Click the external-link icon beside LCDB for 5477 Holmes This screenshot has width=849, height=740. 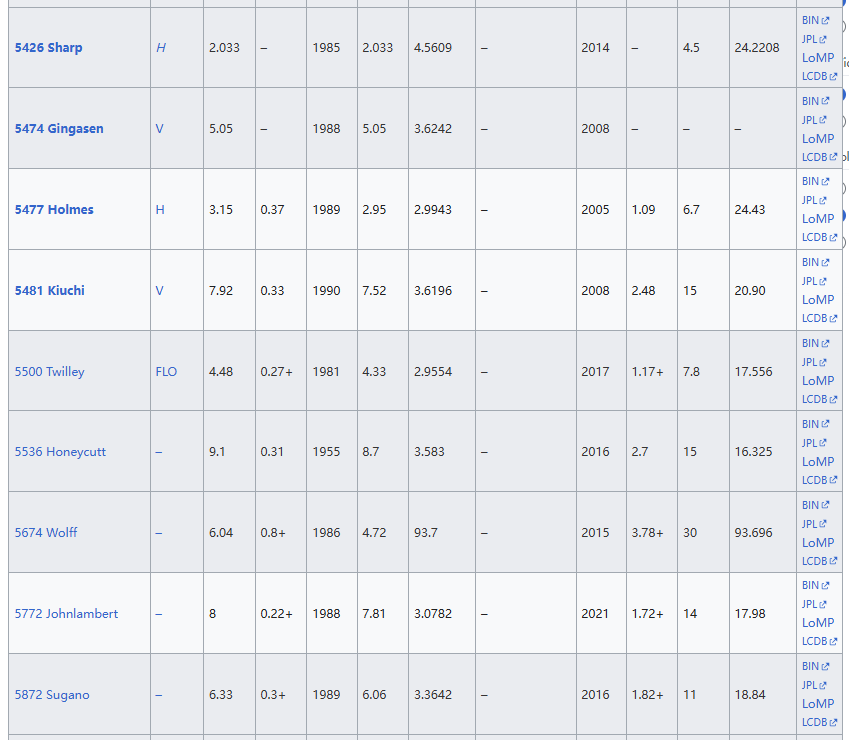pyautogui.click(x=833, y=238)
